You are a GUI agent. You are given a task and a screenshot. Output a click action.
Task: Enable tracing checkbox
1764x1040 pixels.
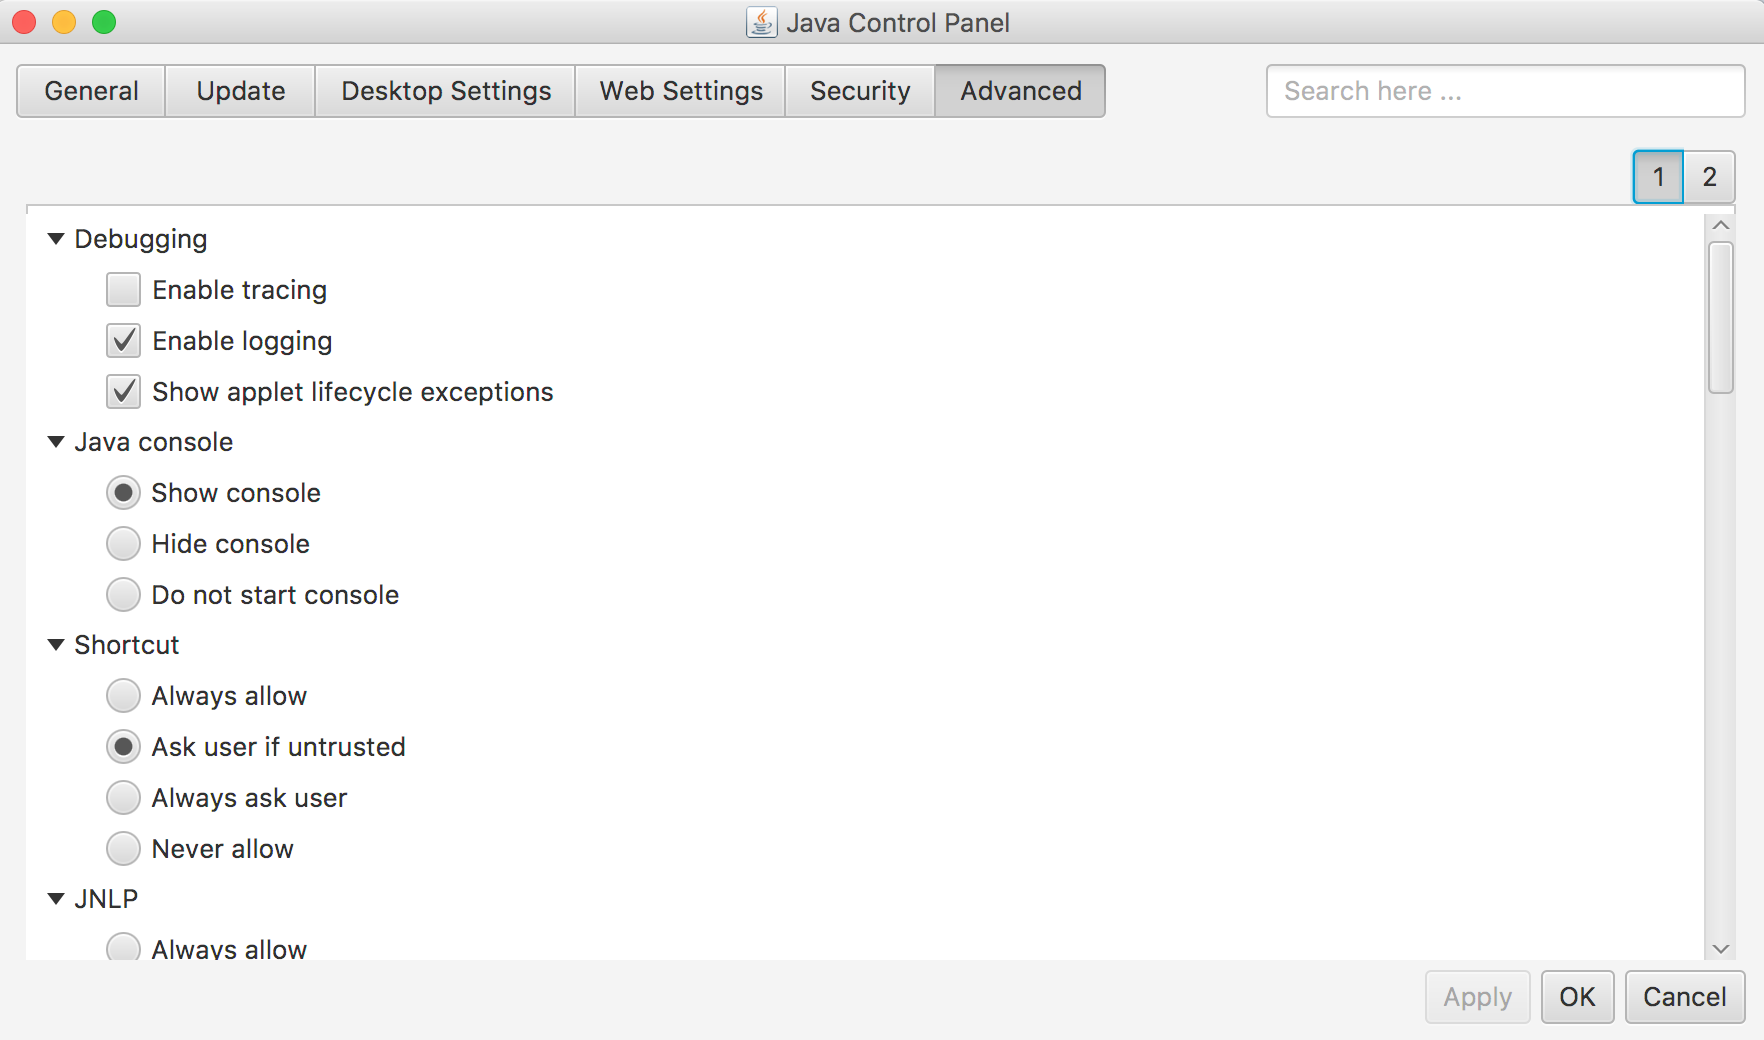[123, 290]
